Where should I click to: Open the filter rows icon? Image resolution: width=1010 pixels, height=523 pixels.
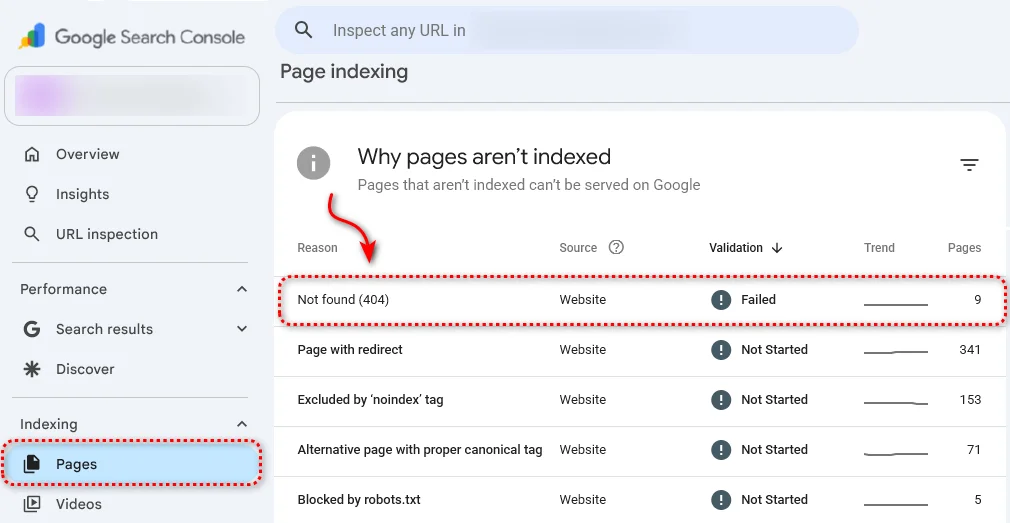pos(969,165)
